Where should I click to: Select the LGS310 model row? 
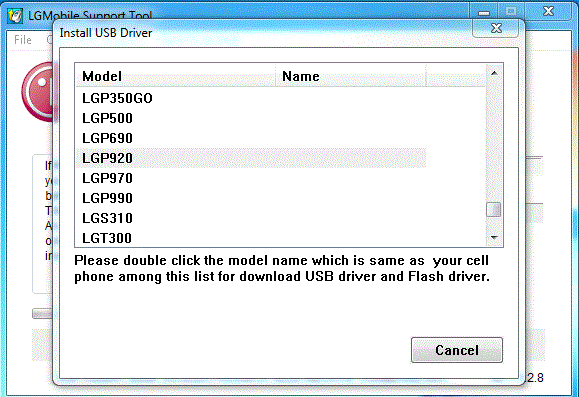[x=251, y=218]
